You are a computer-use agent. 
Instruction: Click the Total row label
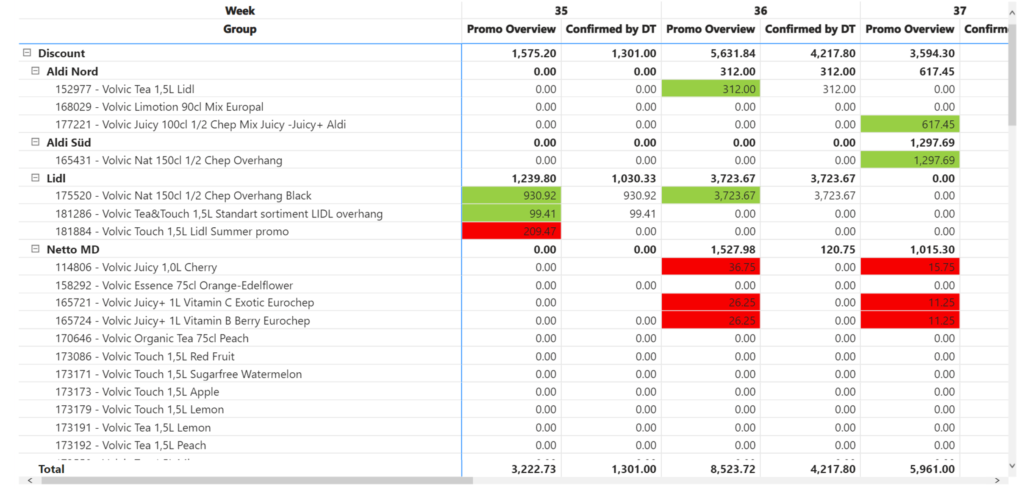click(x=51, y=469)
